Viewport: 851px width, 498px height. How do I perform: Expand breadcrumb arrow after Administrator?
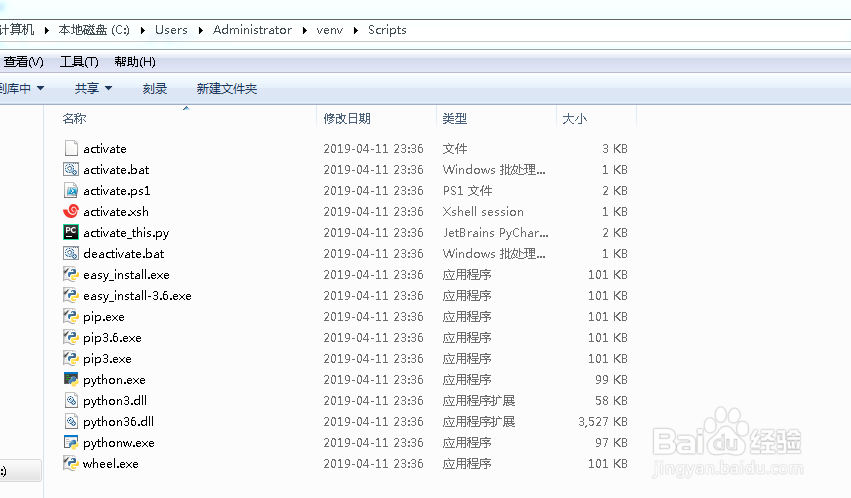(x=304, y=30)
